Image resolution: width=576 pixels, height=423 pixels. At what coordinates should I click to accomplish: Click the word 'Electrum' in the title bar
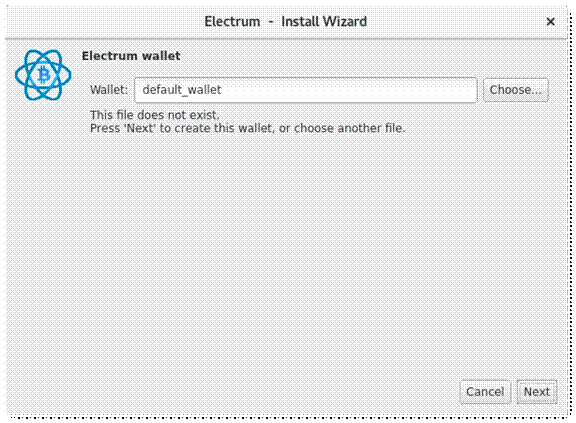[x=232, y=21]
